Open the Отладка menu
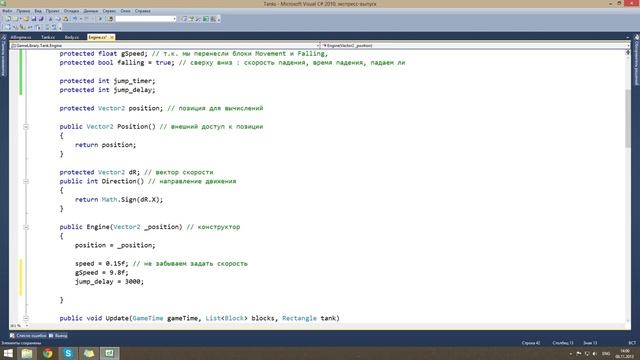 pos(71,11)
